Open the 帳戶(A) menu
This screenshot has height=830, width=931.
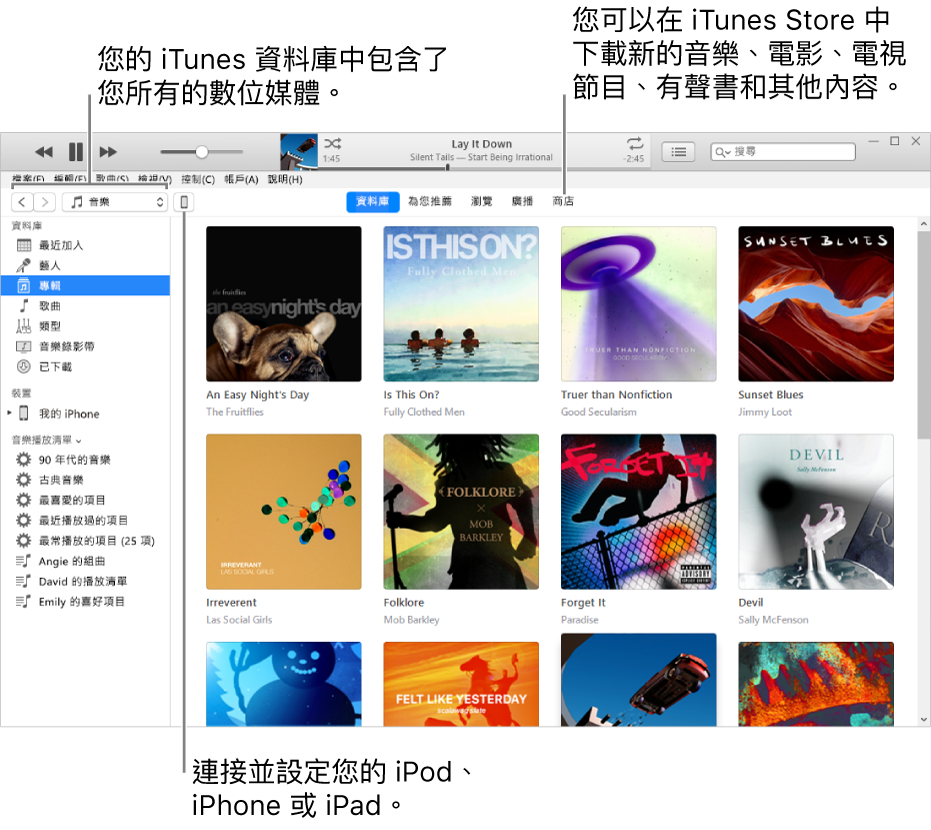pos(241,179)
